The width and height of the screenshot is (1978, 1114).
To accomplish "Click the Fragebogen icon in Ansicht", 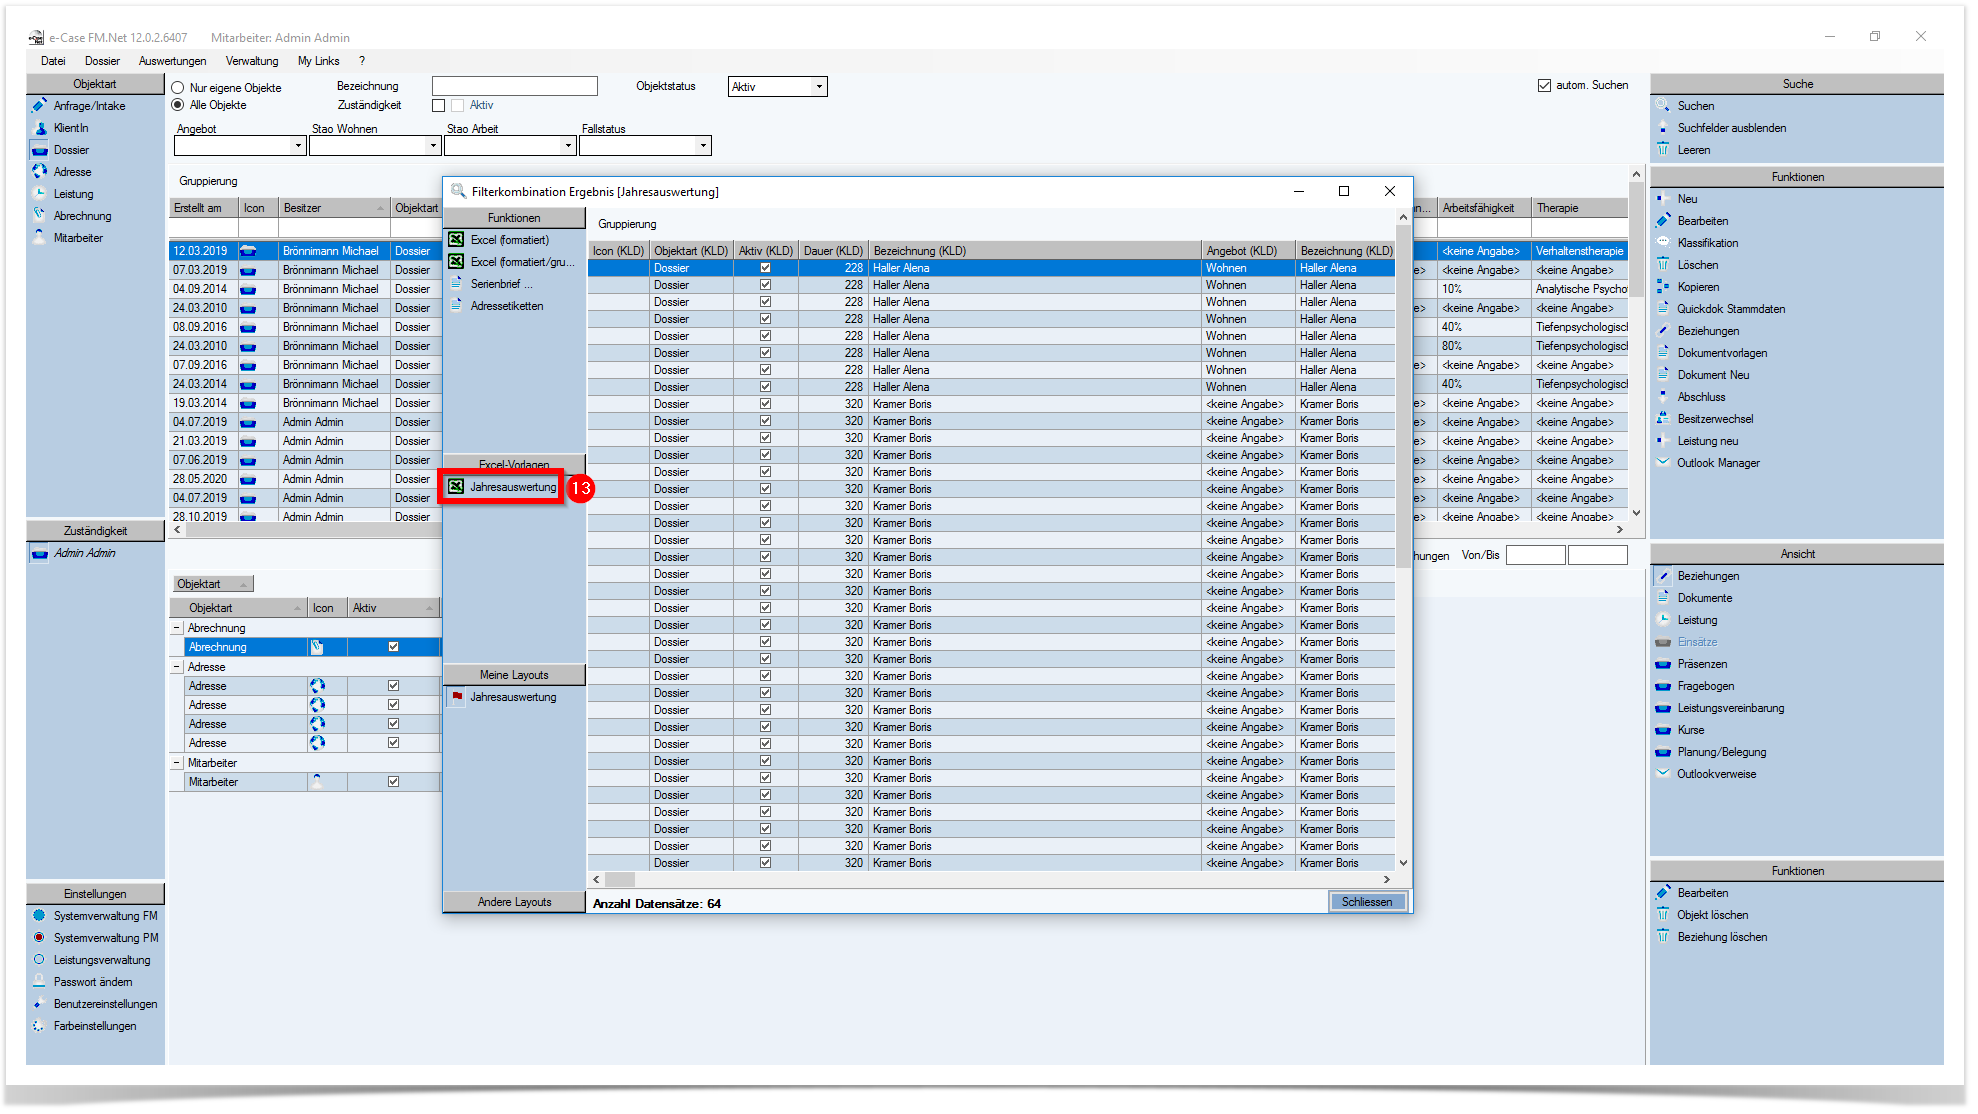I will pyautogui.click(x=1663, y=686).
